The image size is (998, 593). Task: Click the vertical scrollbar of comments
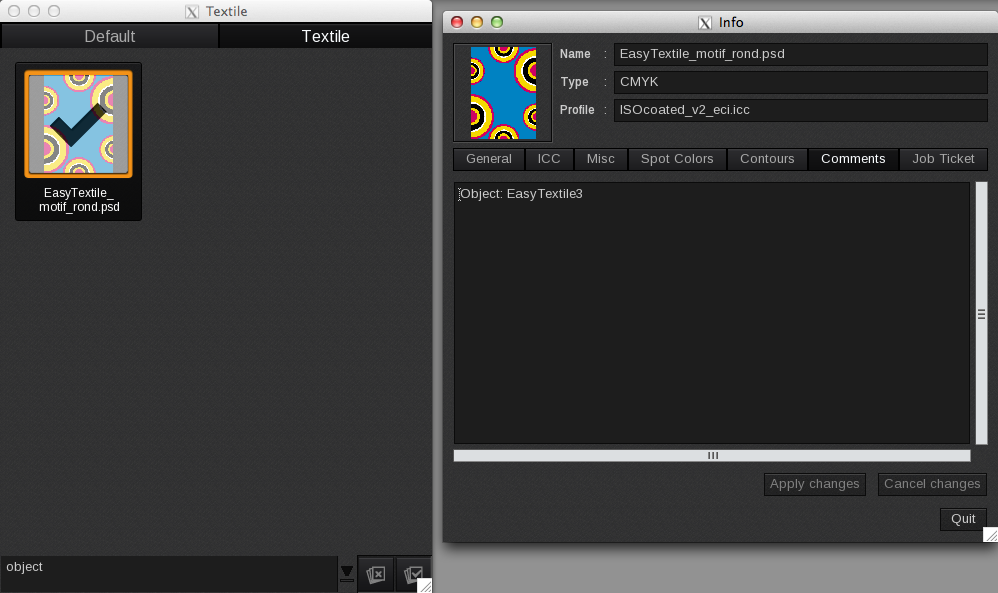point(981,312)
